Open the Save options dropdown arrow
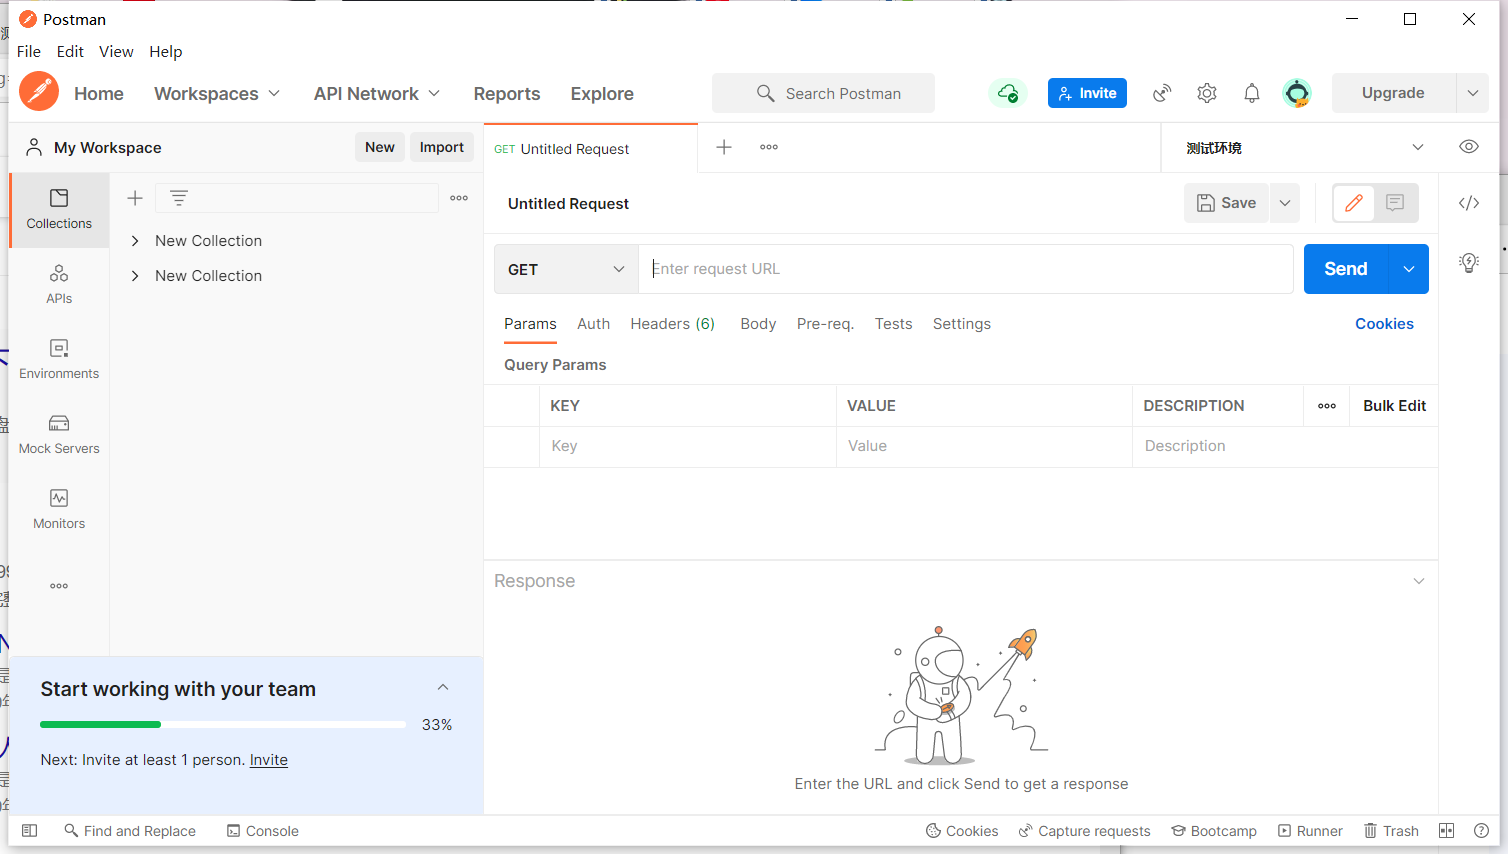The height and width of the screenshot is (854, 1508). tap(1285, 203)
